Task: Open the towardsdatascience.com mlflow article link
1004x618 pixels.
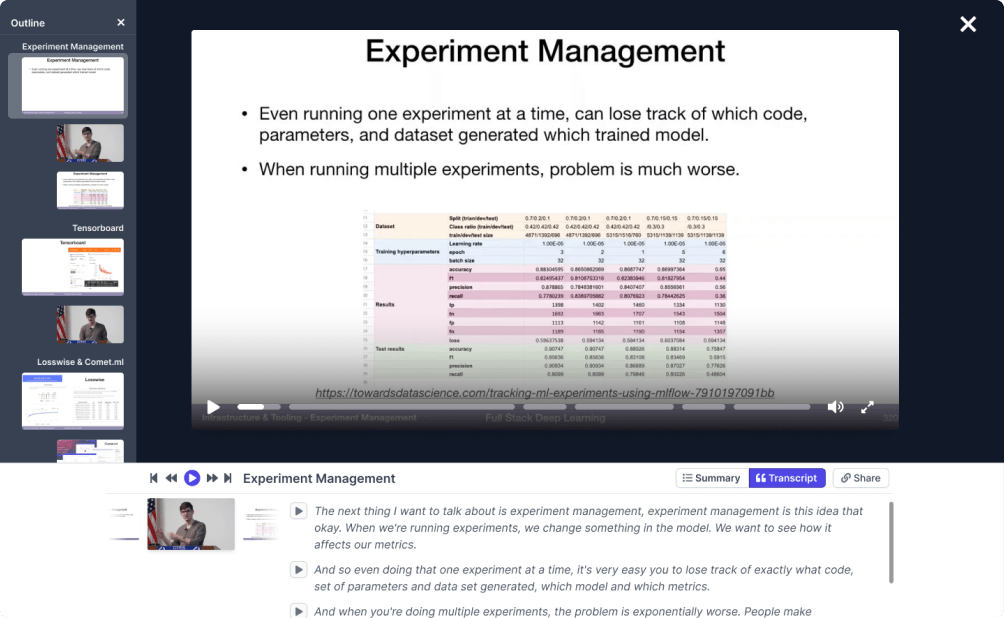Action: [x=544, y=393]
